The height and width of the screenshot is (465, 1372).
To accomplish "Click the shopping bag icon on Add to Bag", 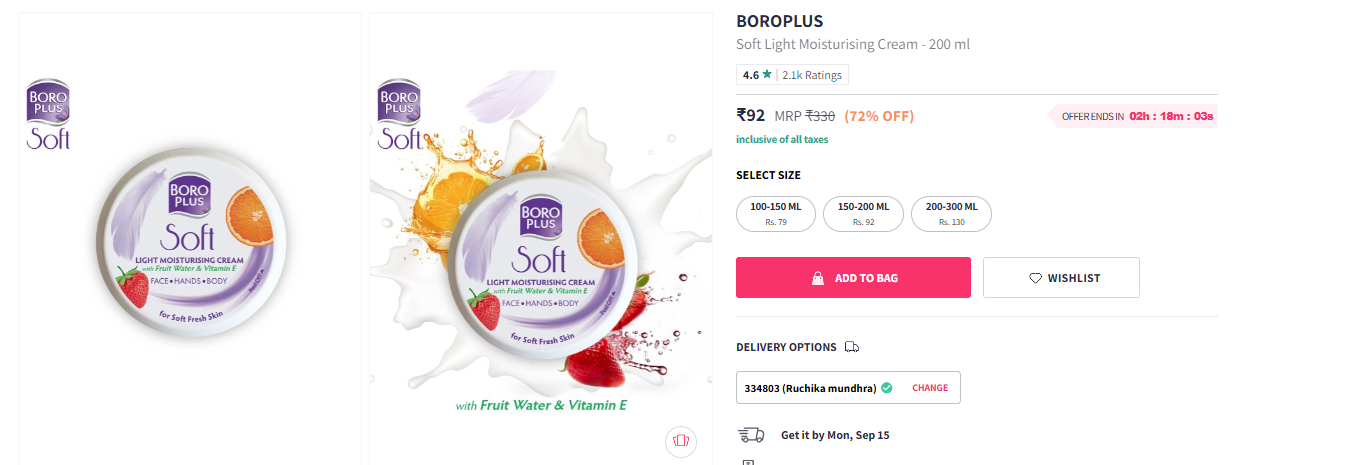I will [817, 278].
